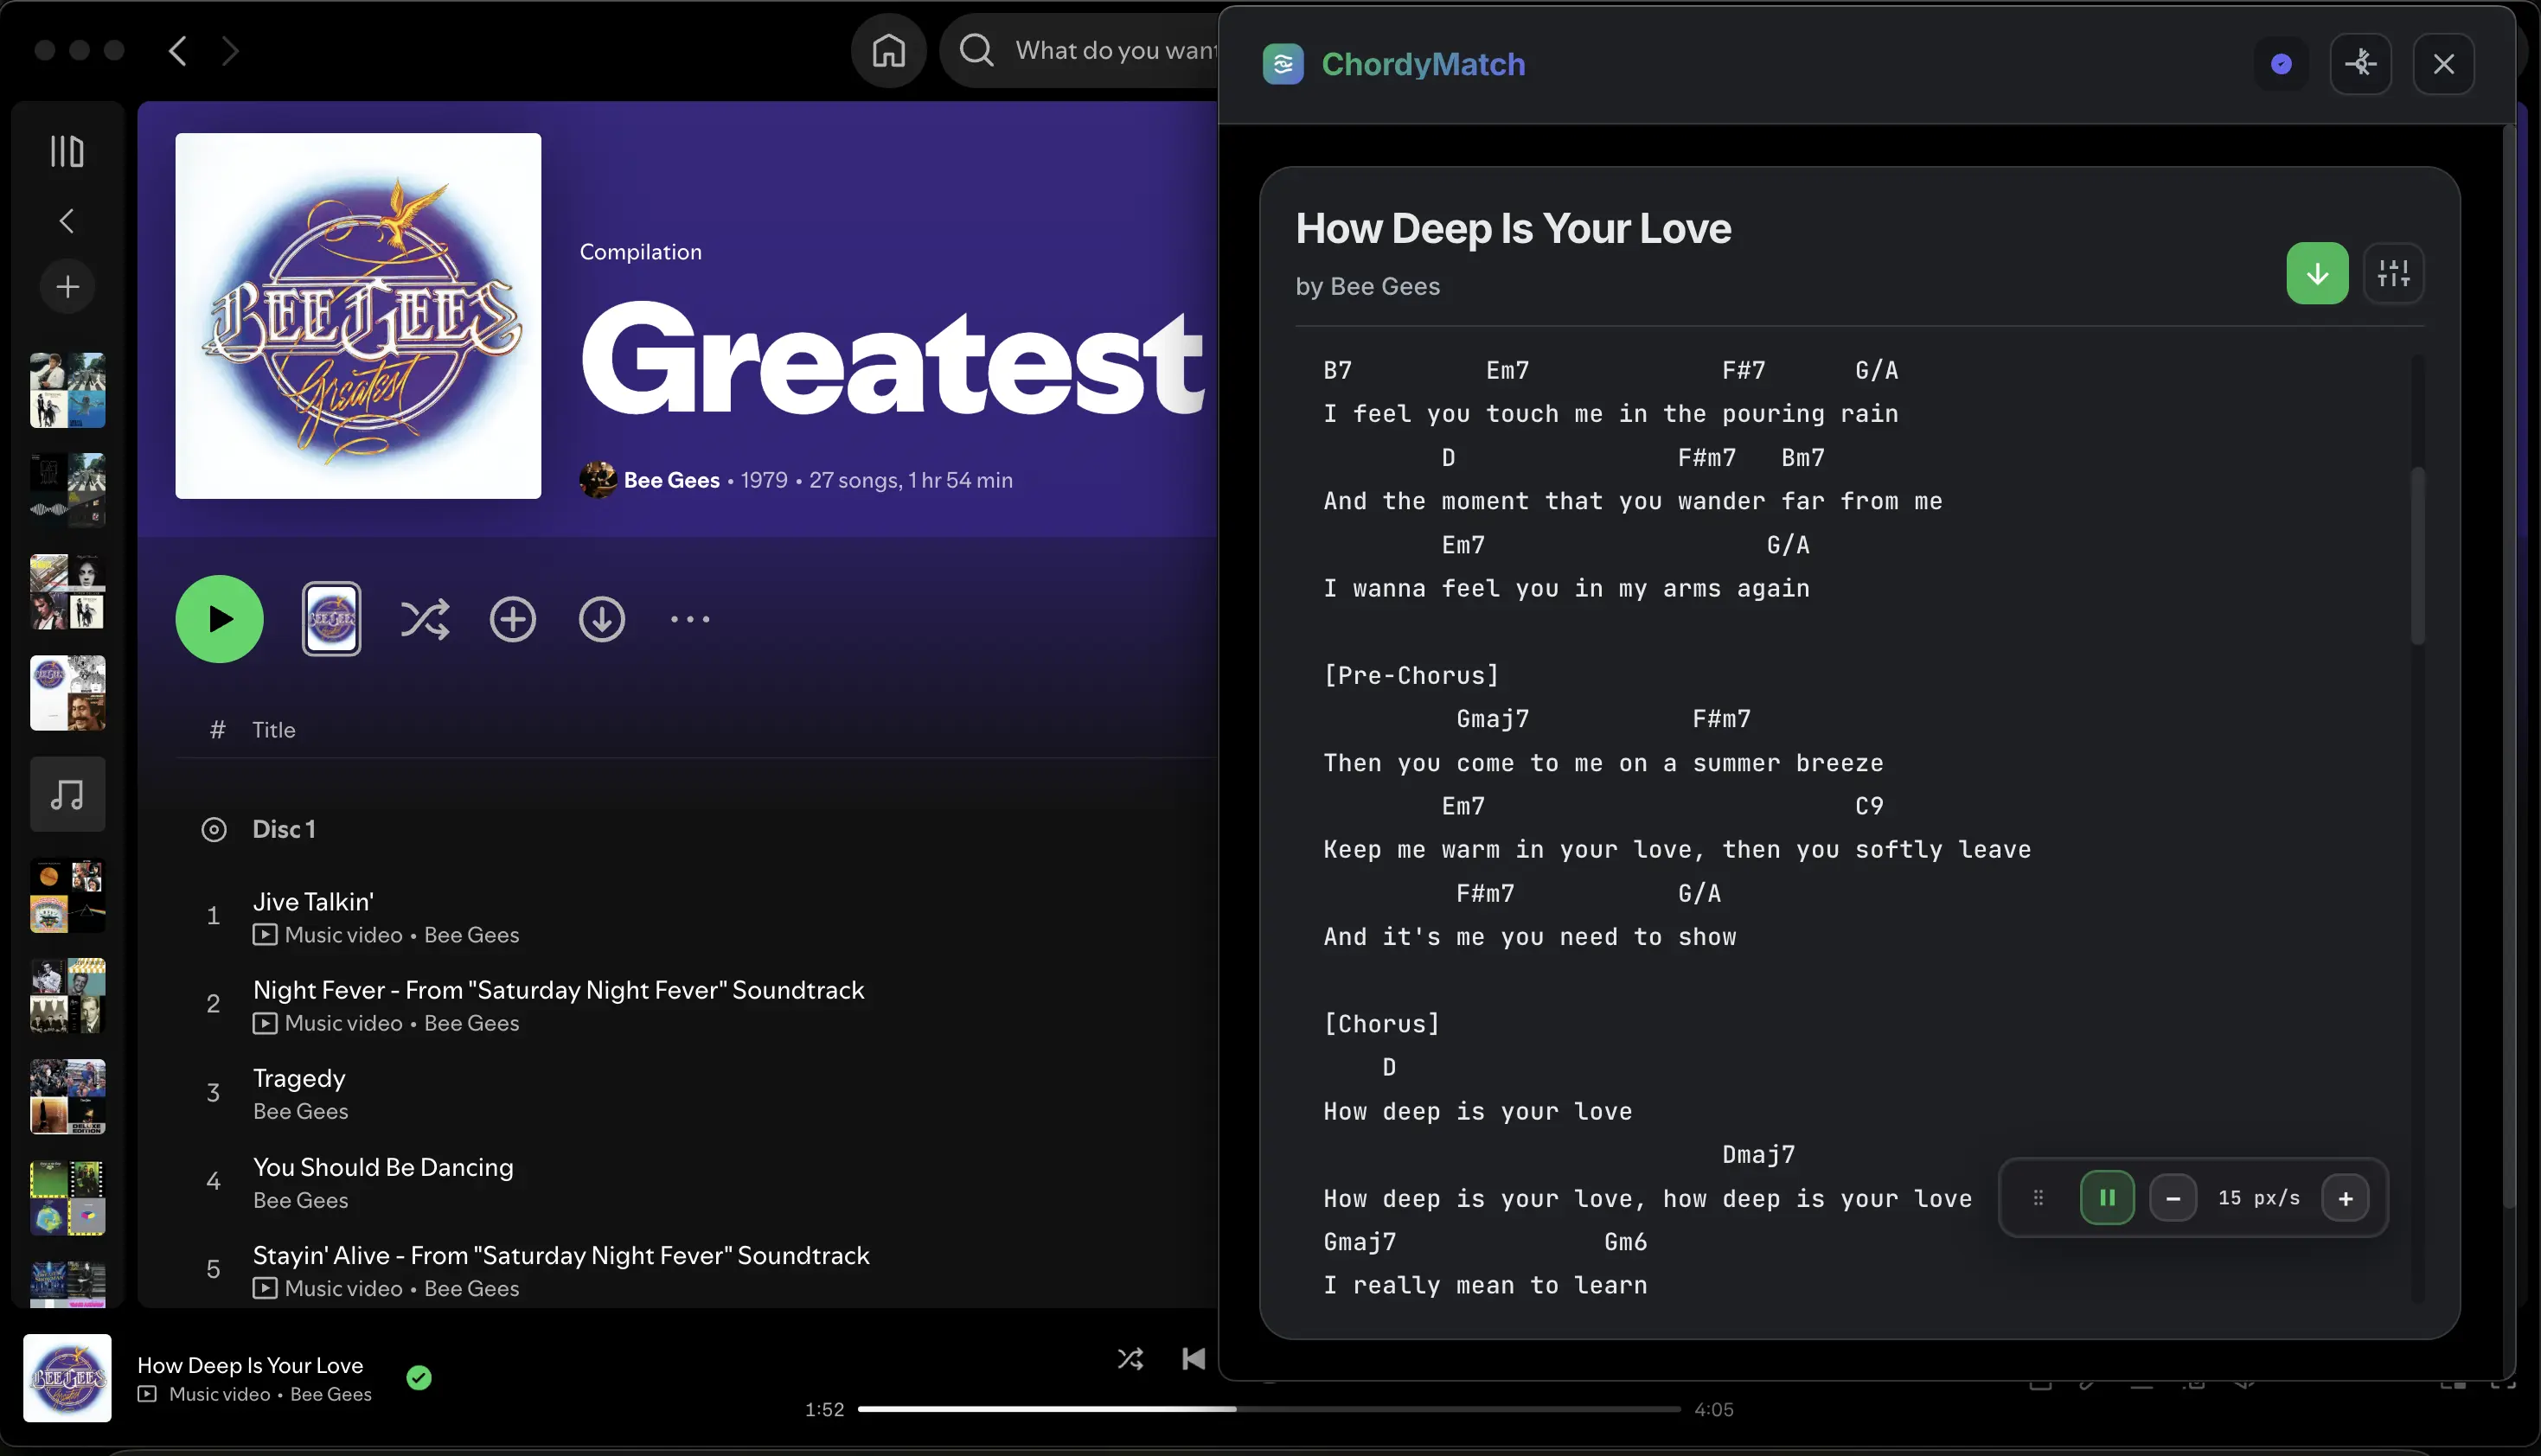
Task: Navigate back using the left arrow
Action: (177, 50)
